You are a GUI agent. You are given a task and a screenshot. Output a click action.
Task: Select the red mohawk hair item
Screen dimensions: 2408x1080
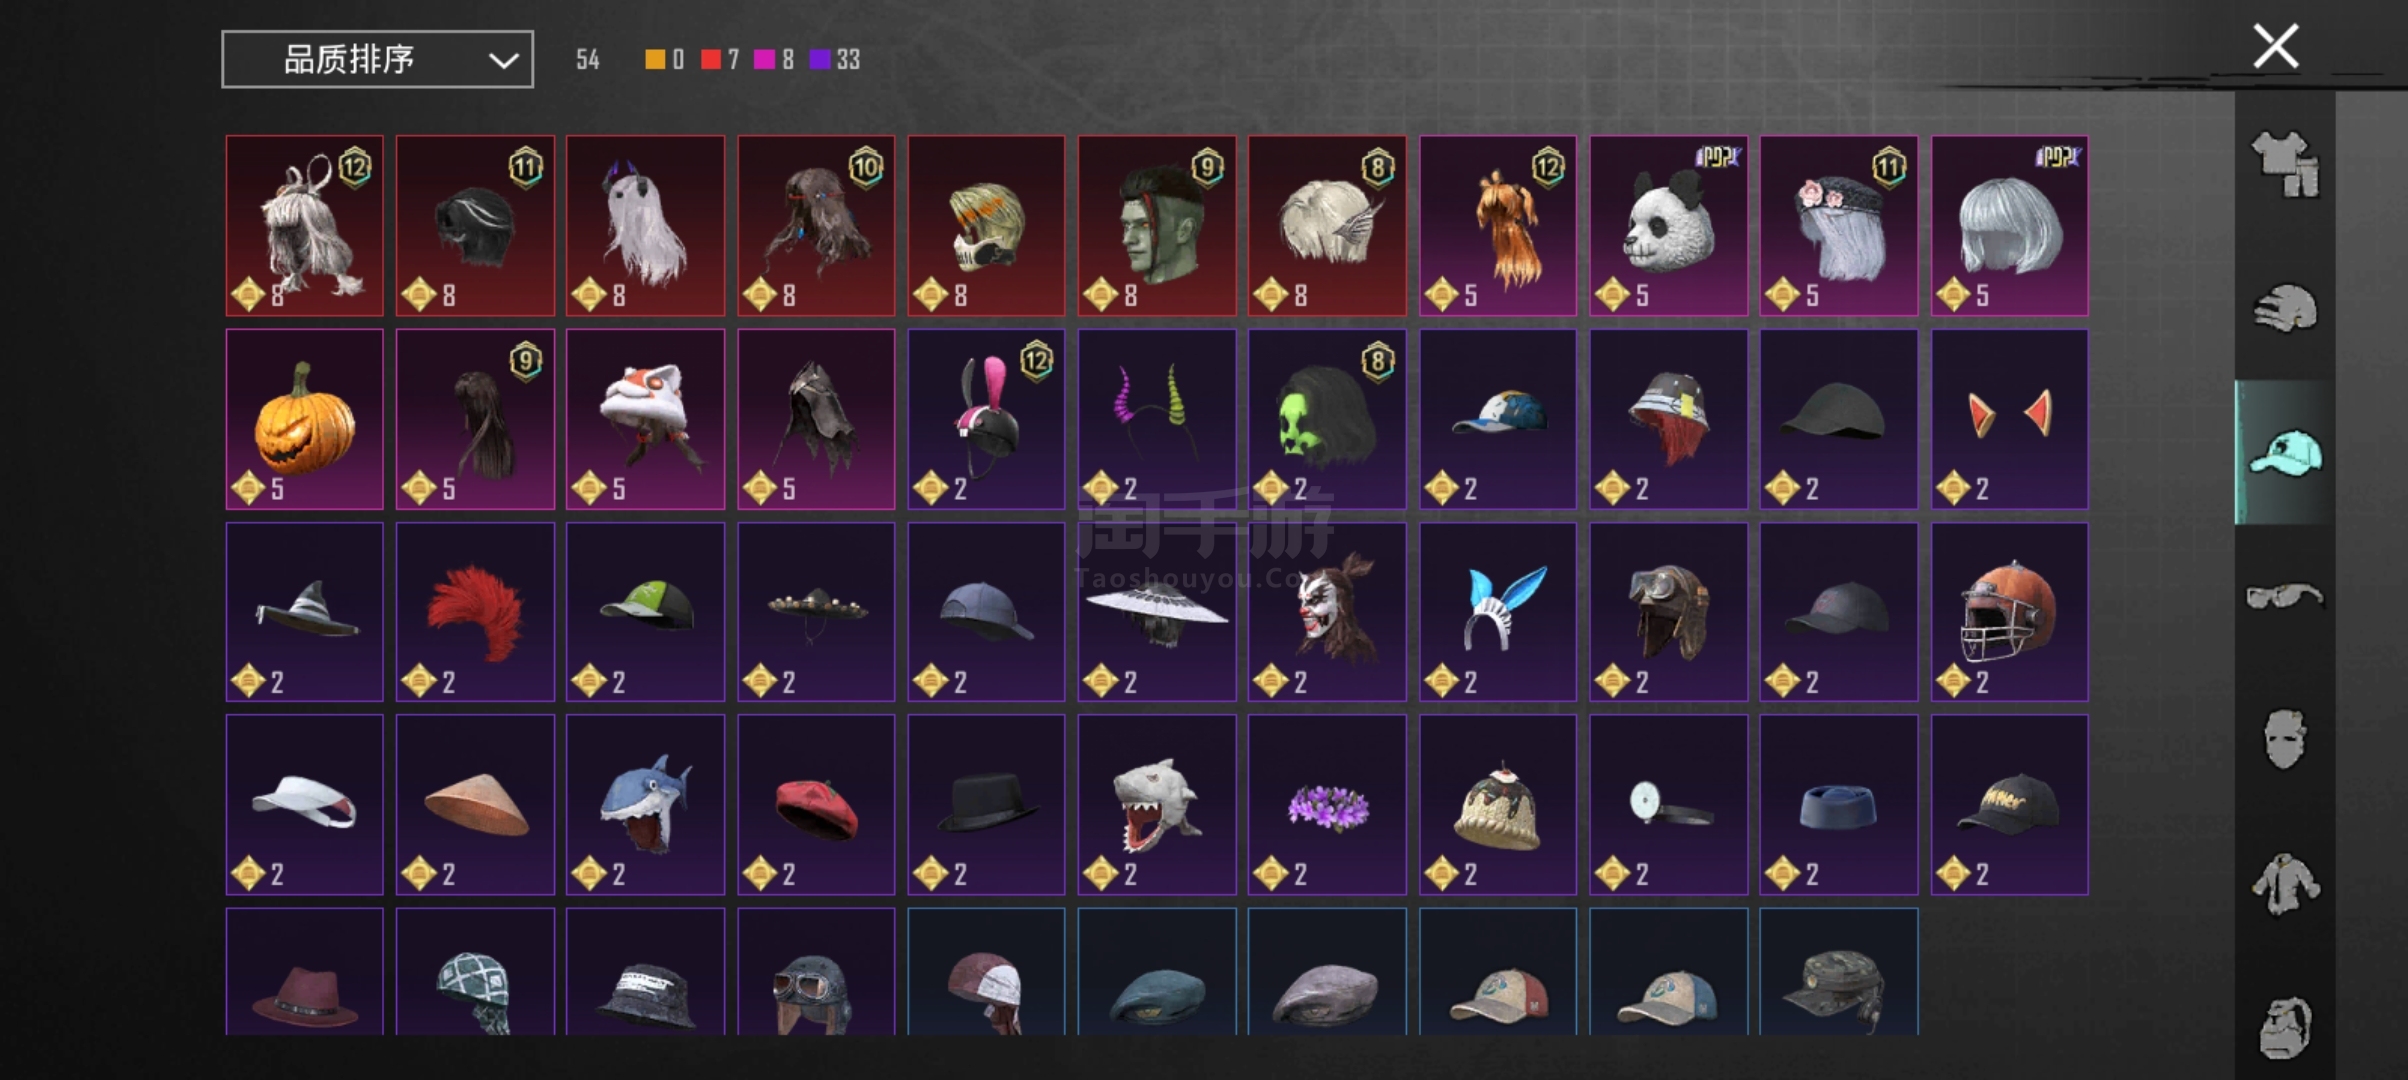click(475, 611)
